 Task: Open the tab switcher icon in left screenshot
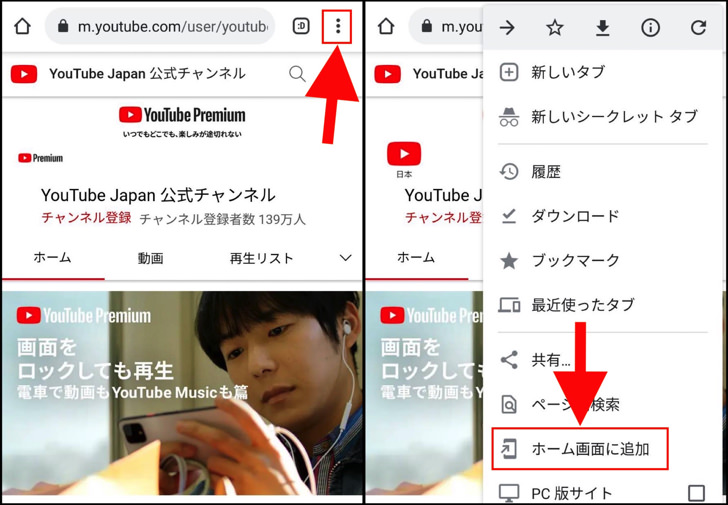(x=301, y=26)
